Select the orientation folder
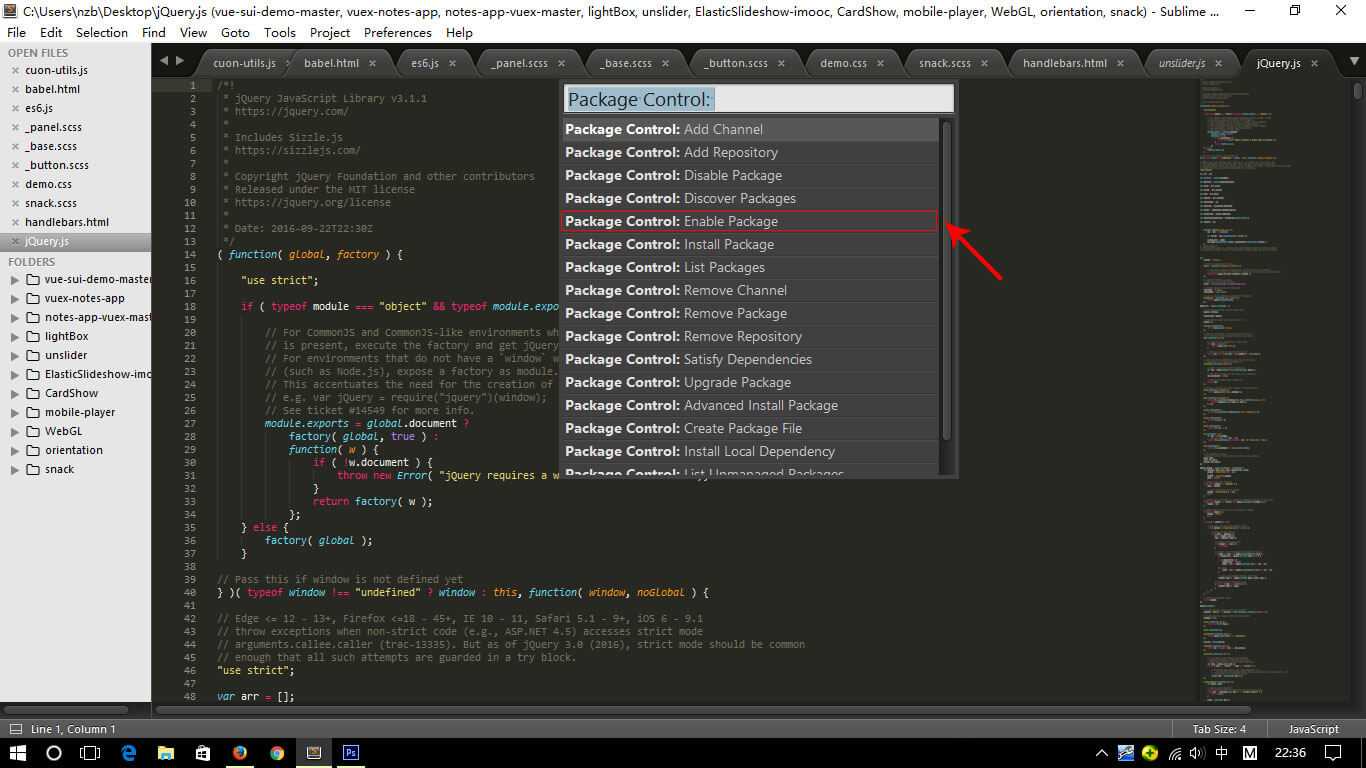Image resolution: width=1366 pixels, height=768 pixels. point(75,450)
